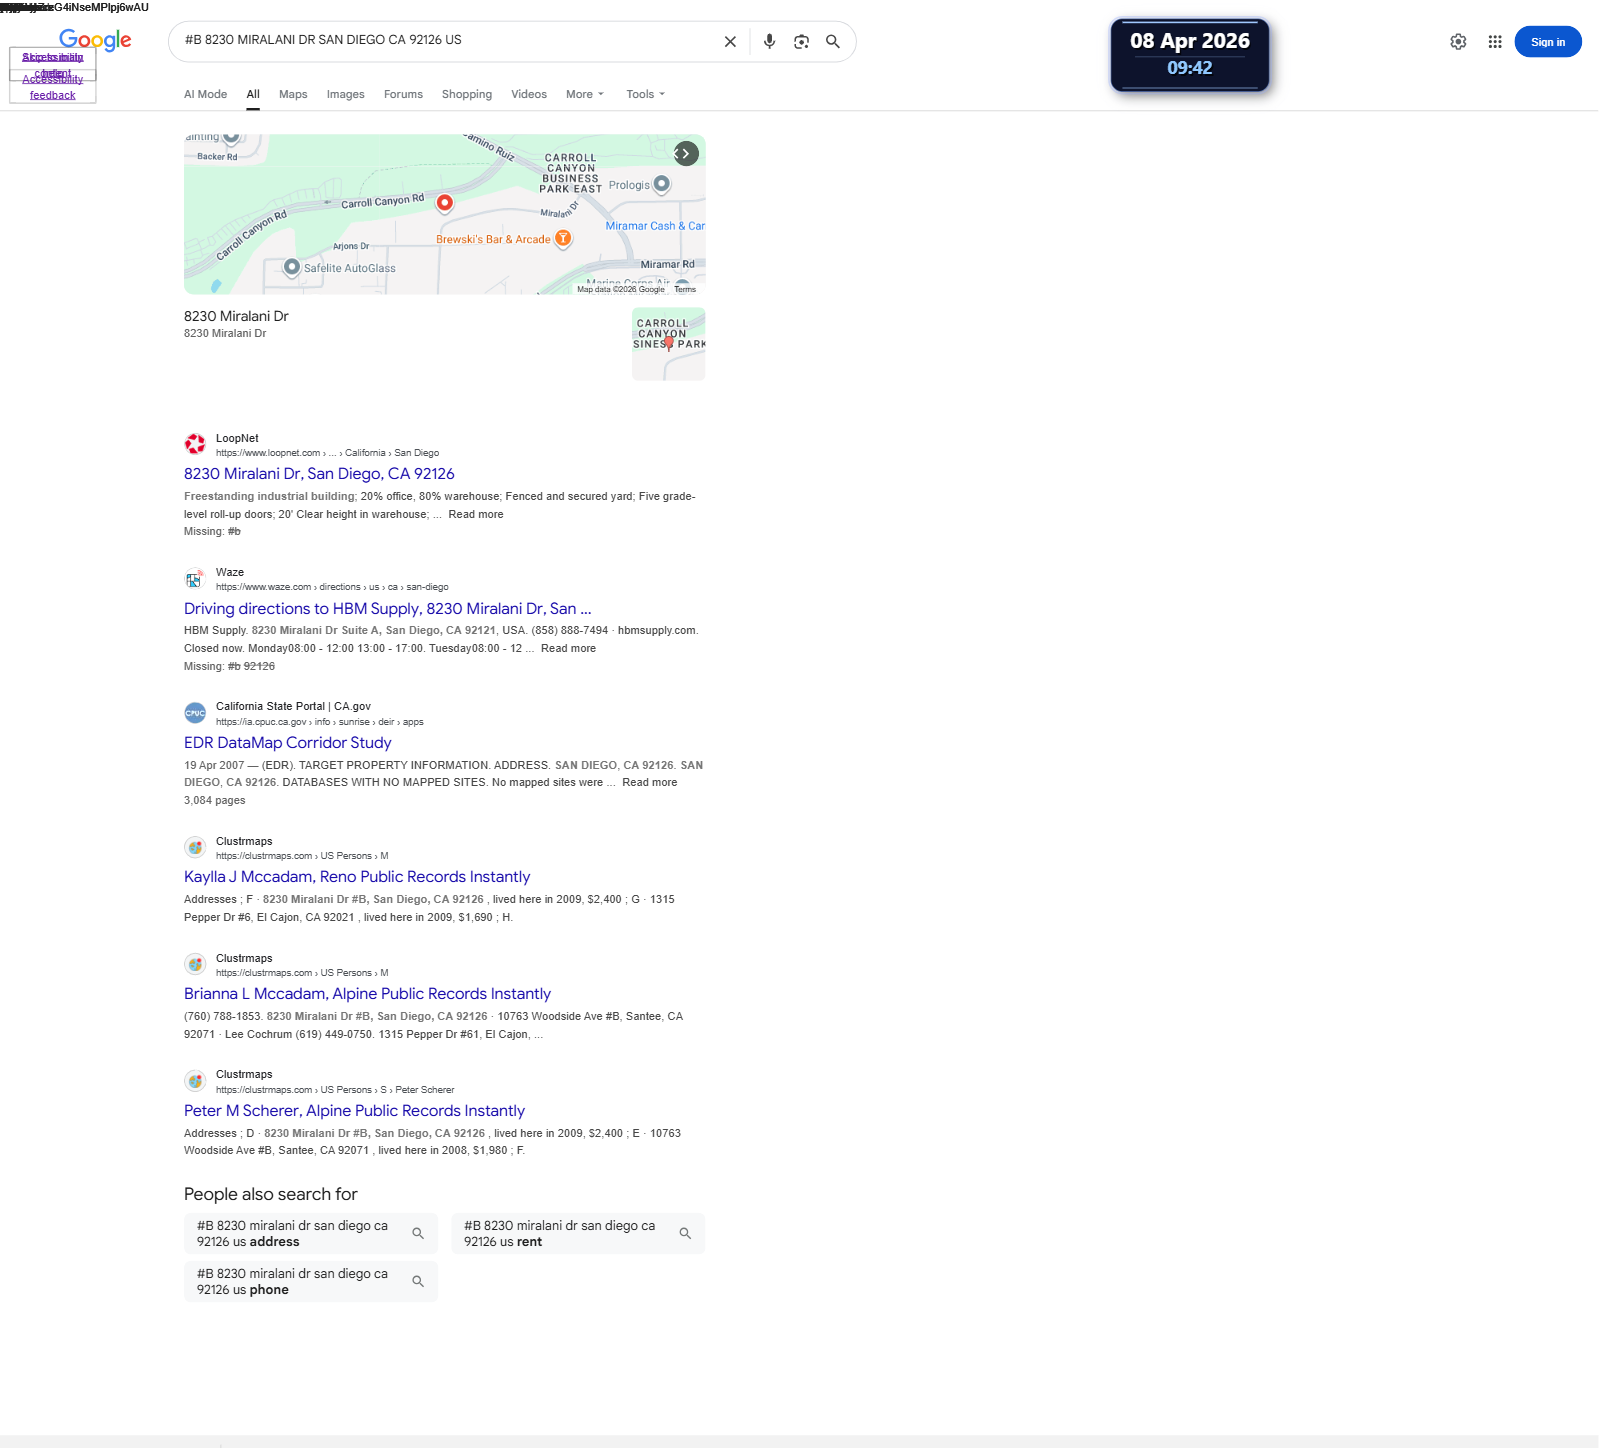Viewport: 1610px width, 1448px height.
Task: Open Brianna L Mccadam public records link
Action: 367,994
